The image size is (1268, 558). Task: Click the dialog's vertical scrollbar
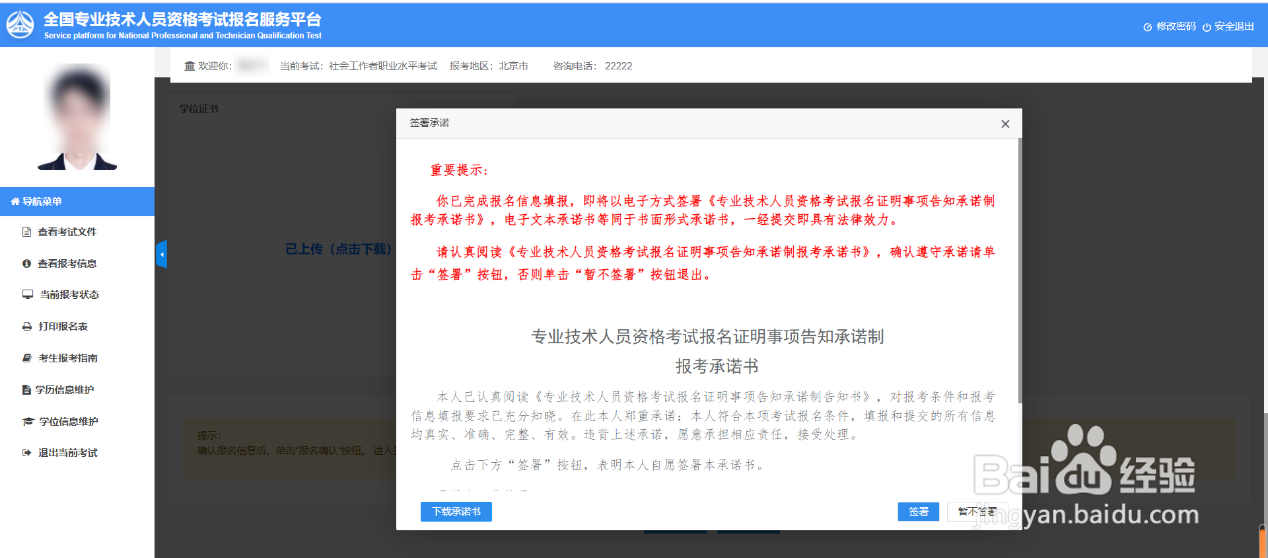tap(1019, 270)
